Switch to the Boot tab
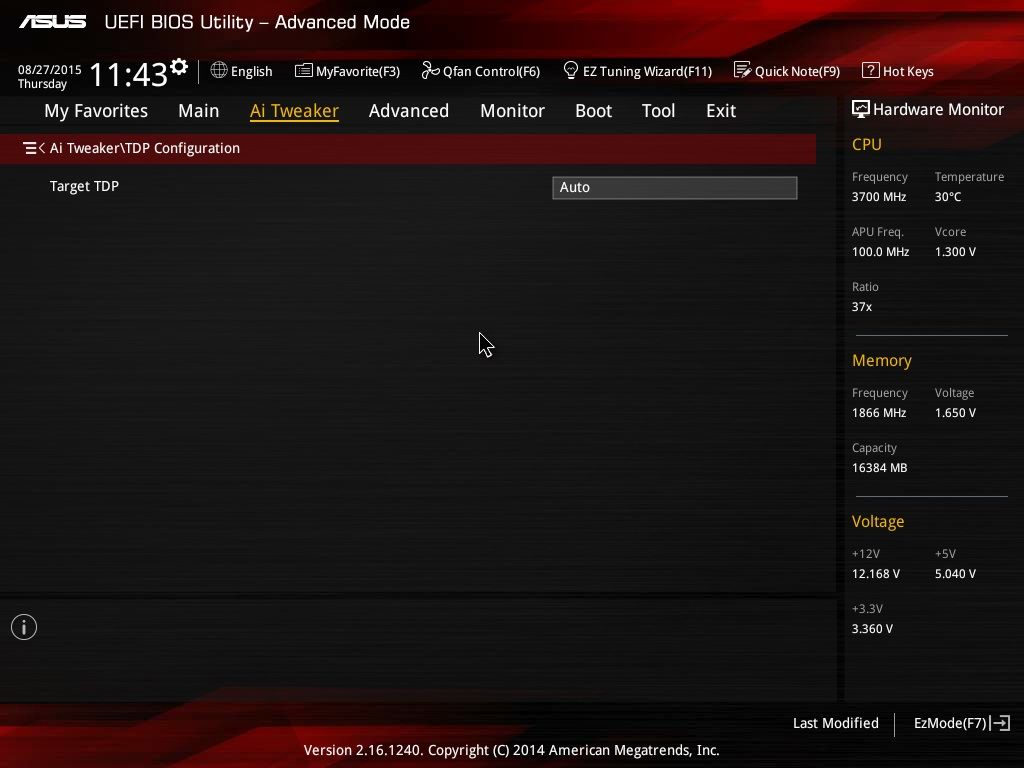 (594, 111)
